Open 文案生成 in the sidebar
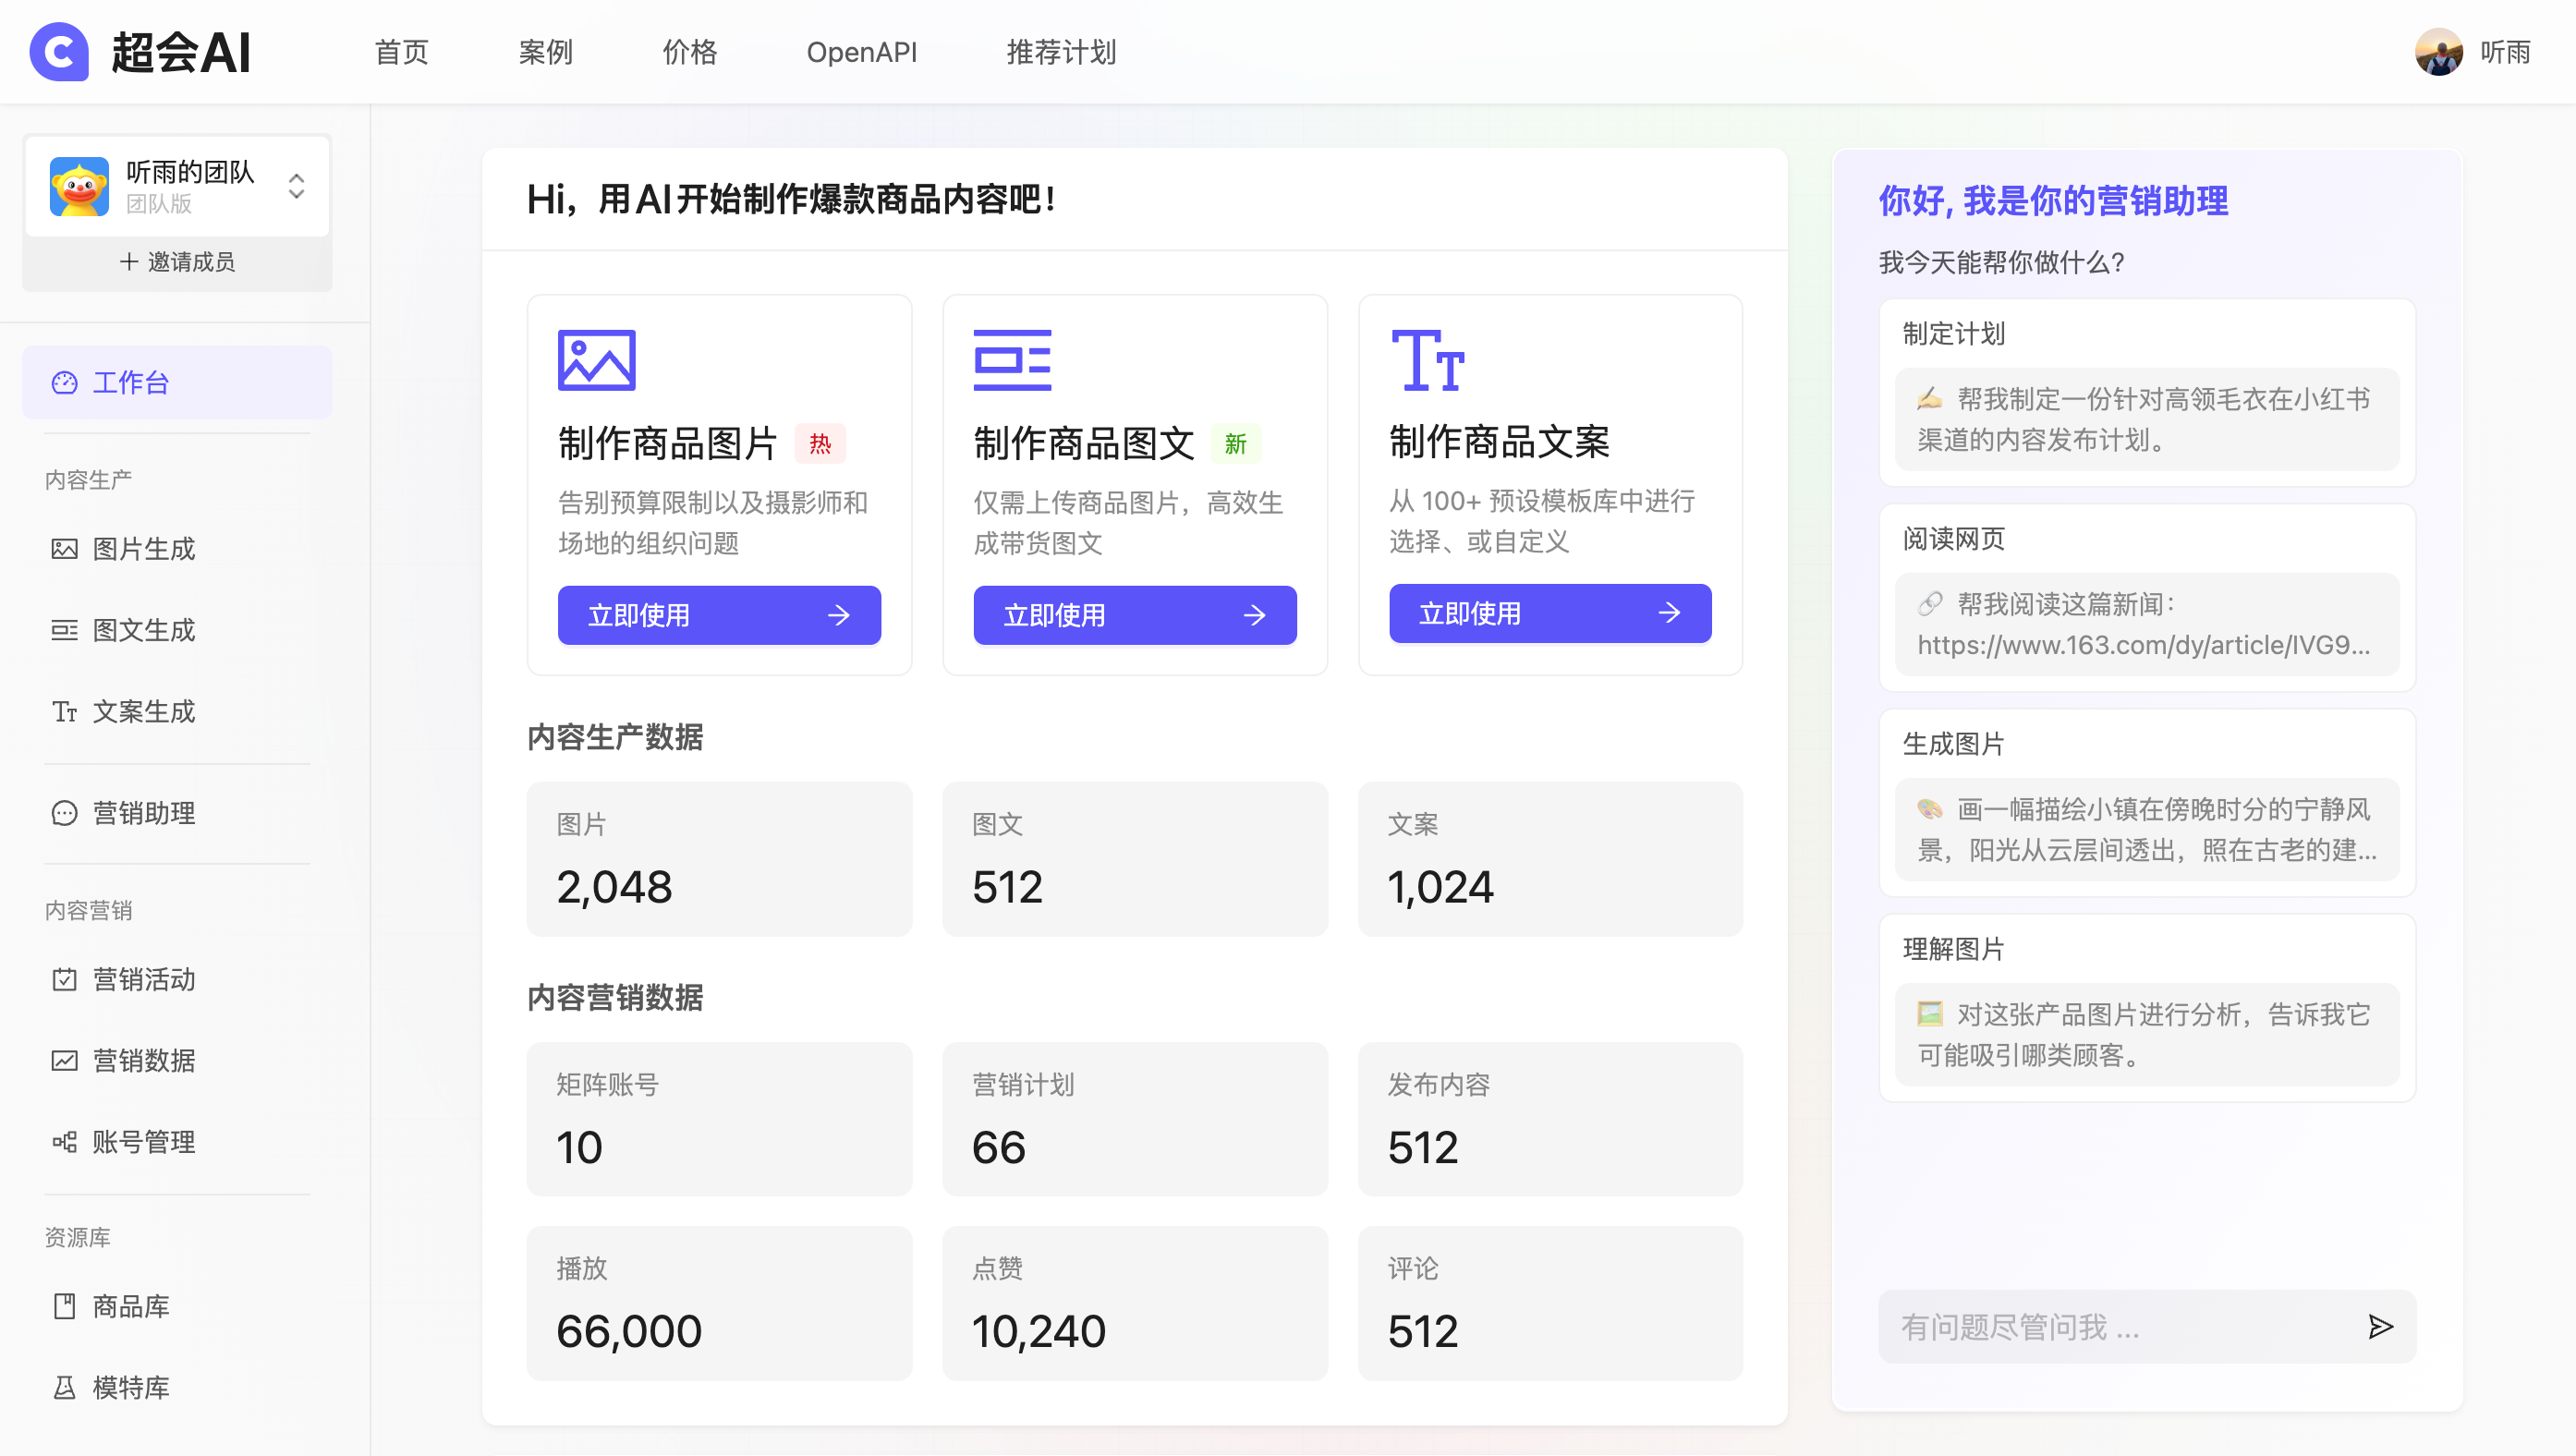 [177, 711]
